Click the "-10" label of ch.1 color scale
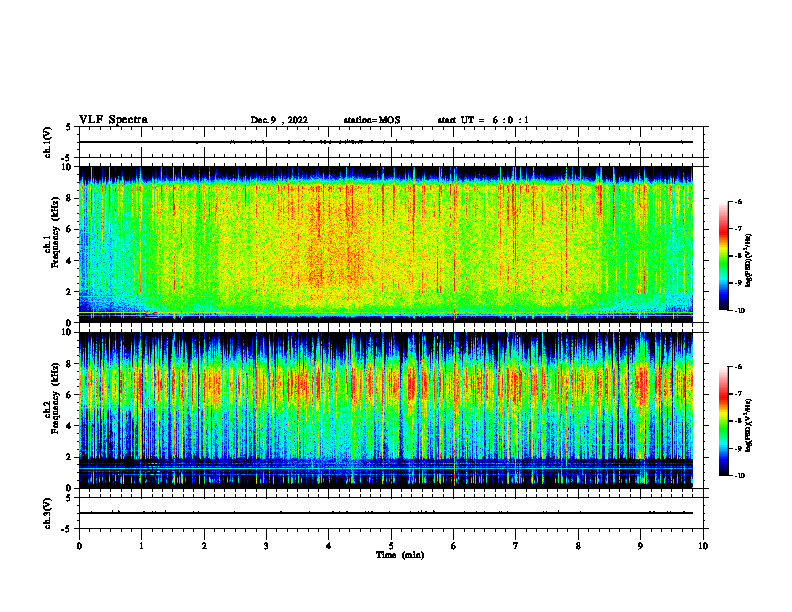 (740, 311)
